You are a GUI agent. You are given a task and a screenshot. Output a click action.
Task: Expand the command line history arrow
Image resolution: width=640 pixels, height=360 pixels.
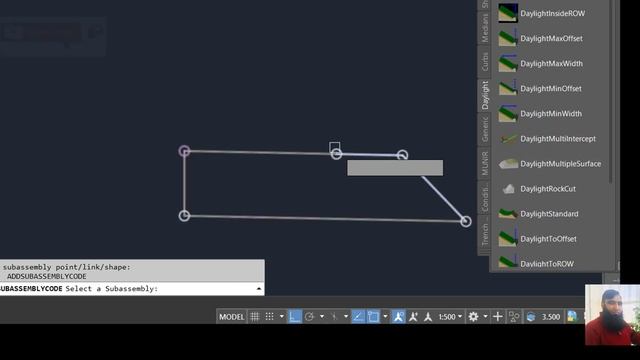[x=259, y=289]
